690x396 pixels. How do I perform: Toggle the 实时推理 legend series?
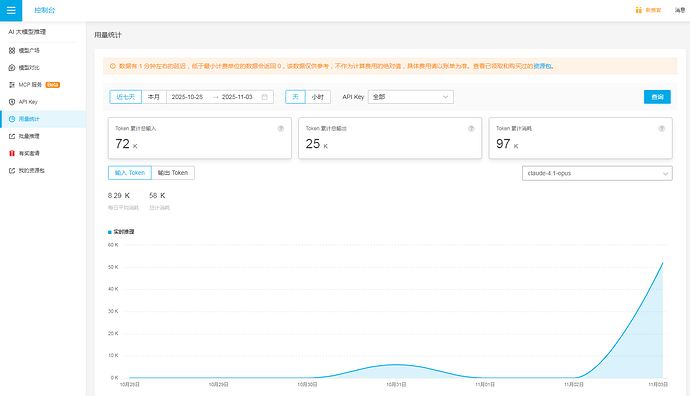tap(121, 232)
